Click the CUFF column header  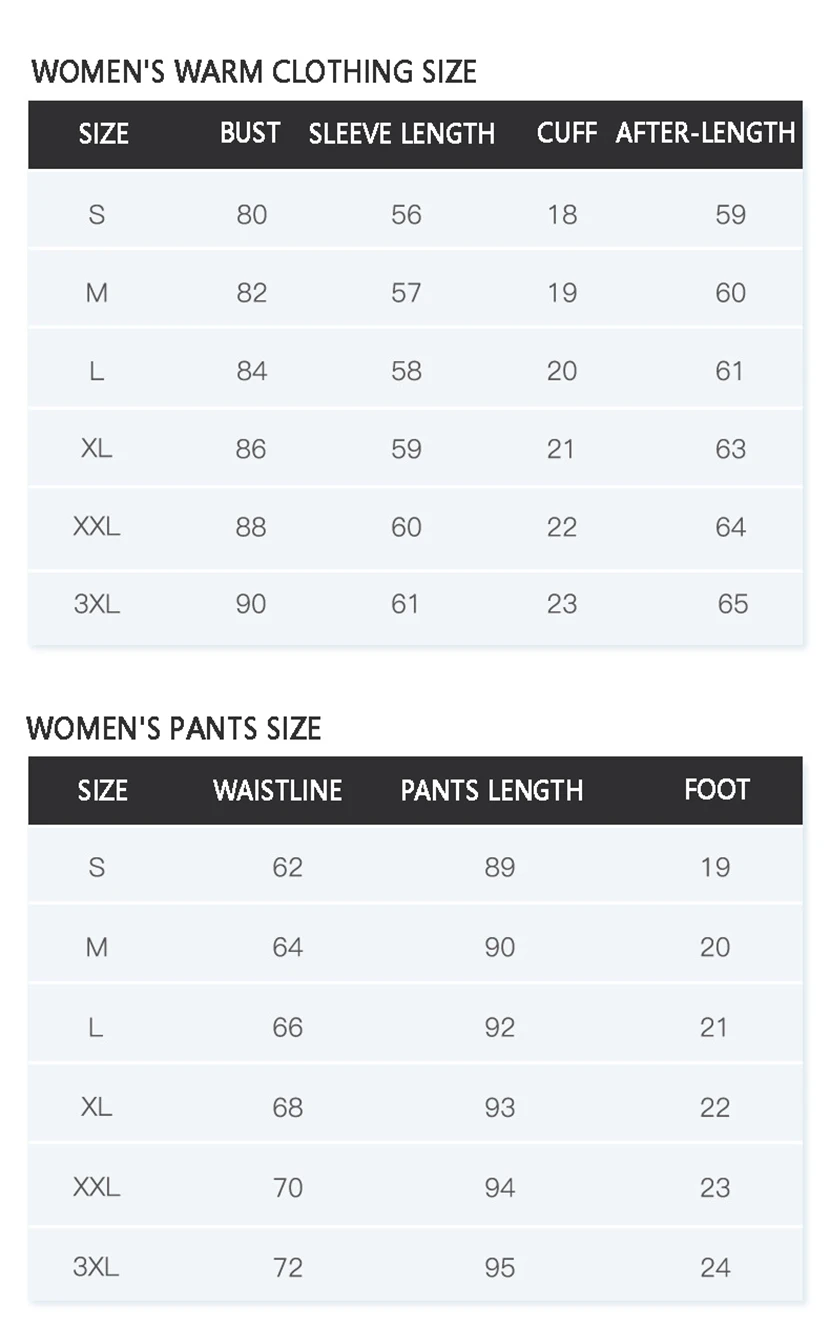566,133
